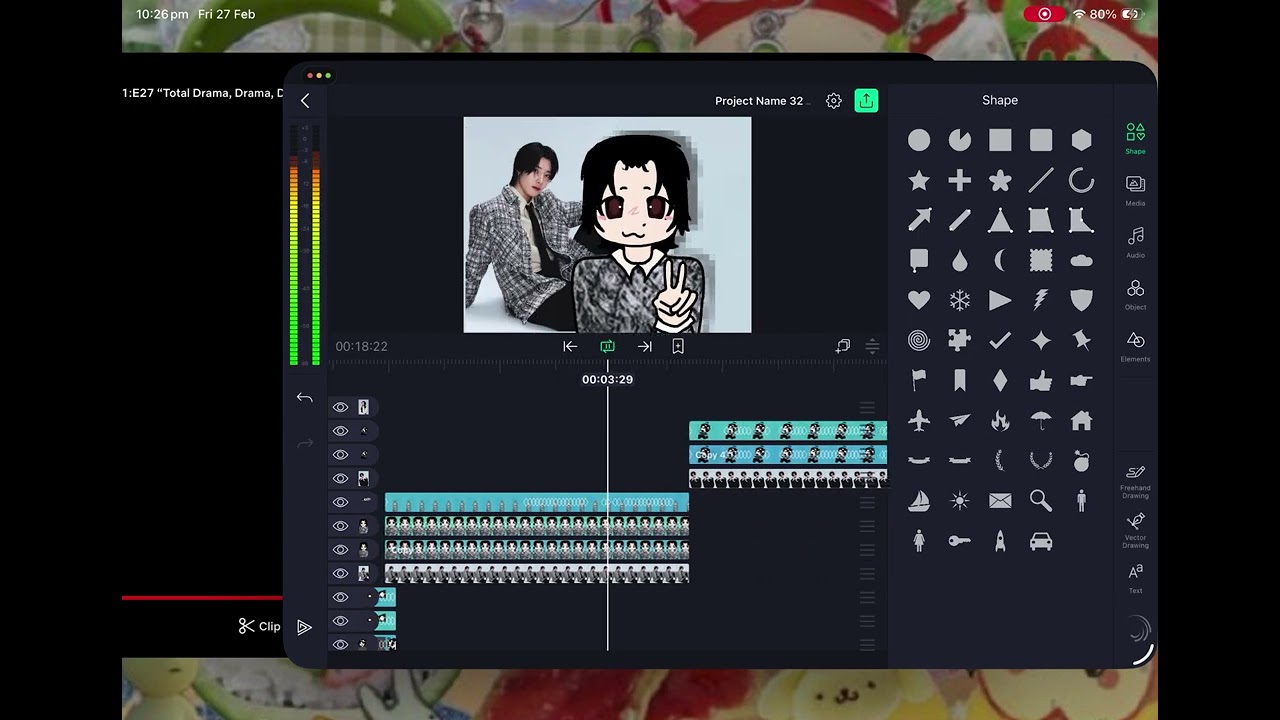Insert the heart shape

(x=919, y=300)
